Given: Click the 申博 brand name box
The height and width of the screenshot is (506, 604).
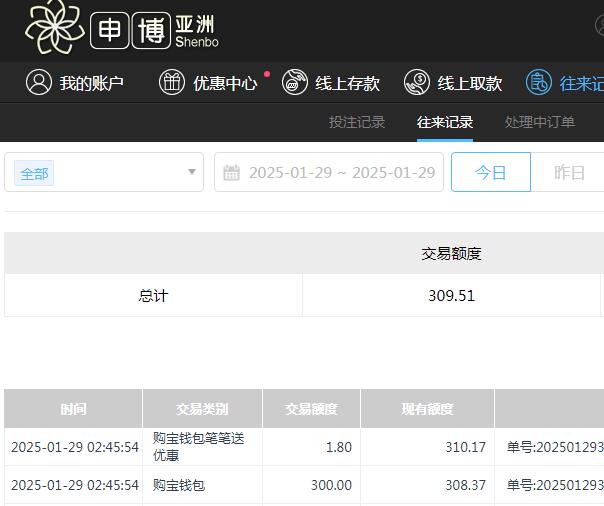Looking at the screenshot, I should click(130, 30).
